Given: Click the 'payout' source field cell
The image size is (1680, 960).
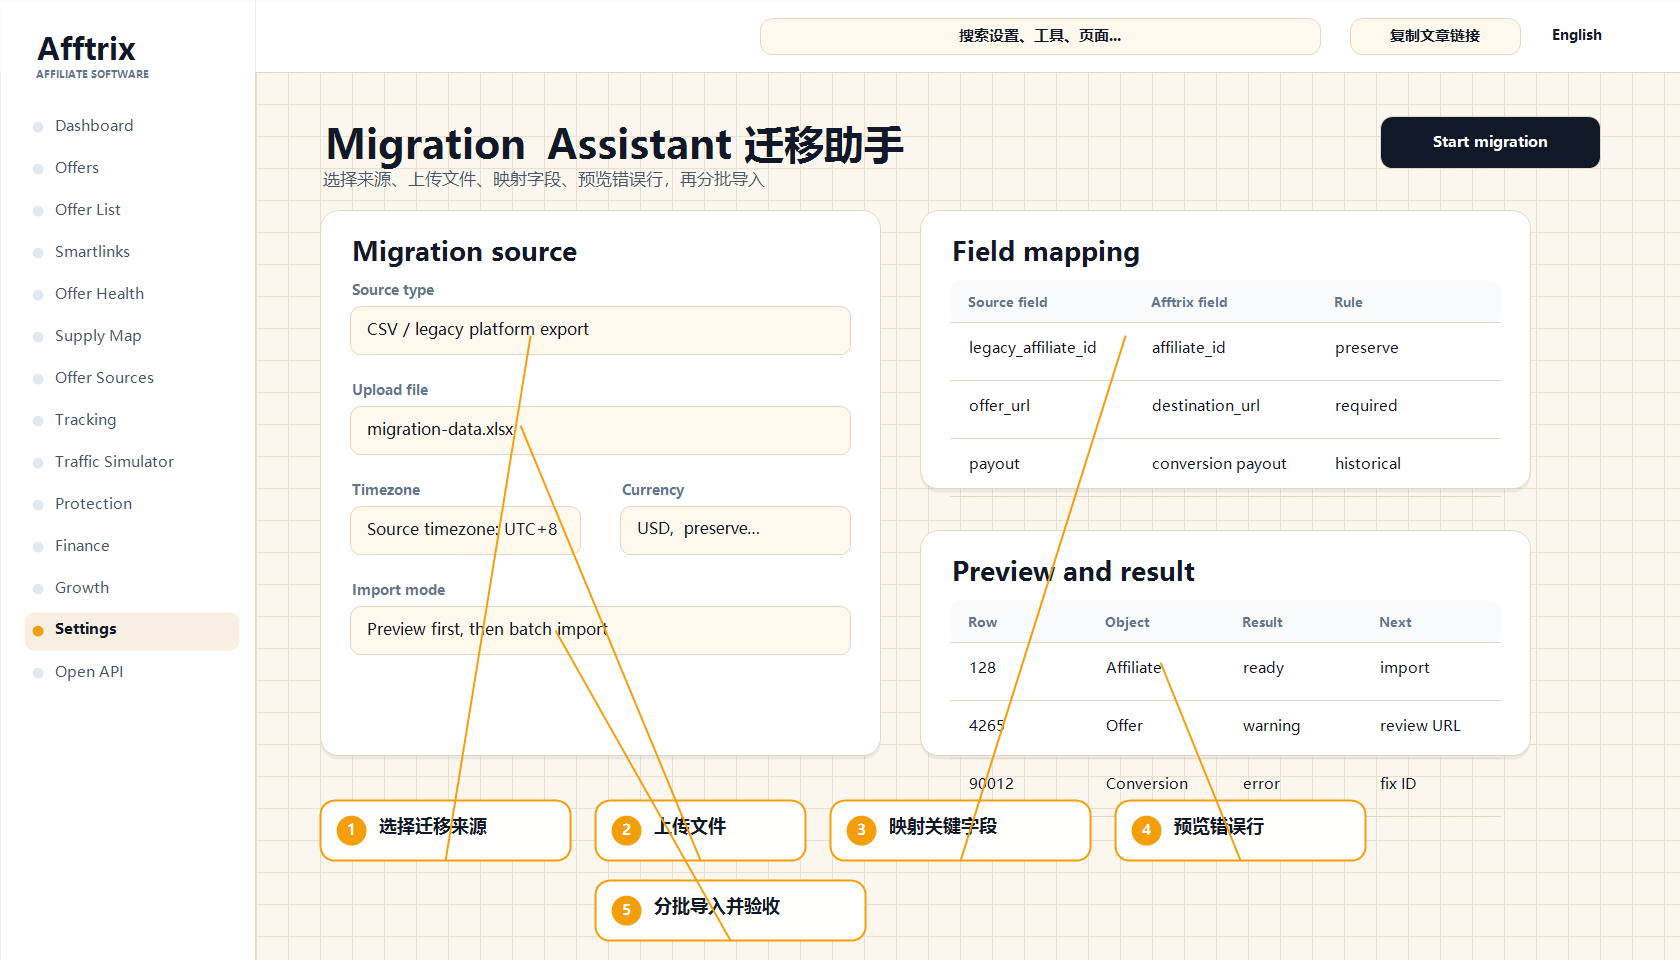Looking at the screenshot, I should point(994,464).
